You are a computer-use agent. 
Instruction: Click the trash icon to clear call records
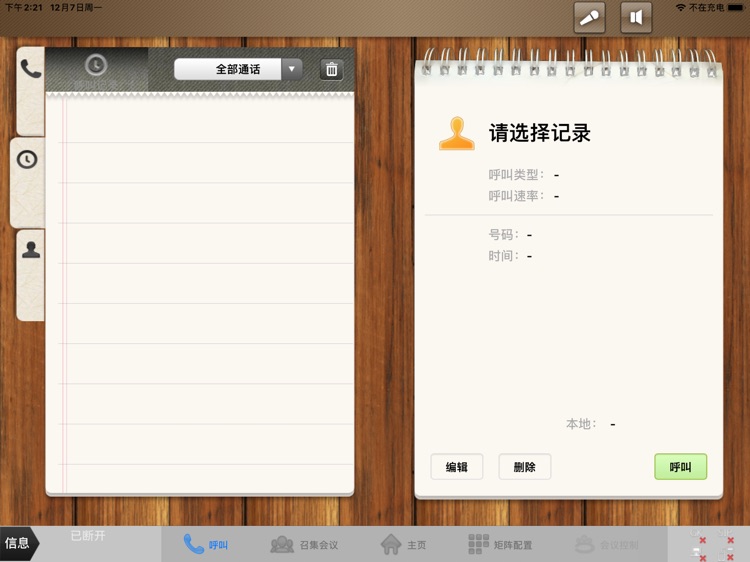331,70
